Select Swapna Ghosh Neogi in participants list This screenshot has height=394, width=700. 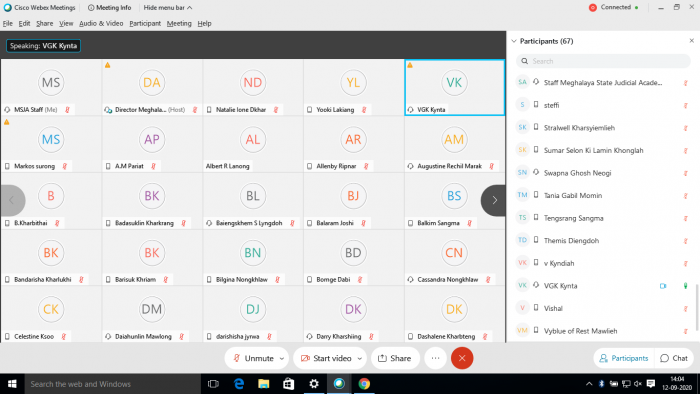pos(601,173)
